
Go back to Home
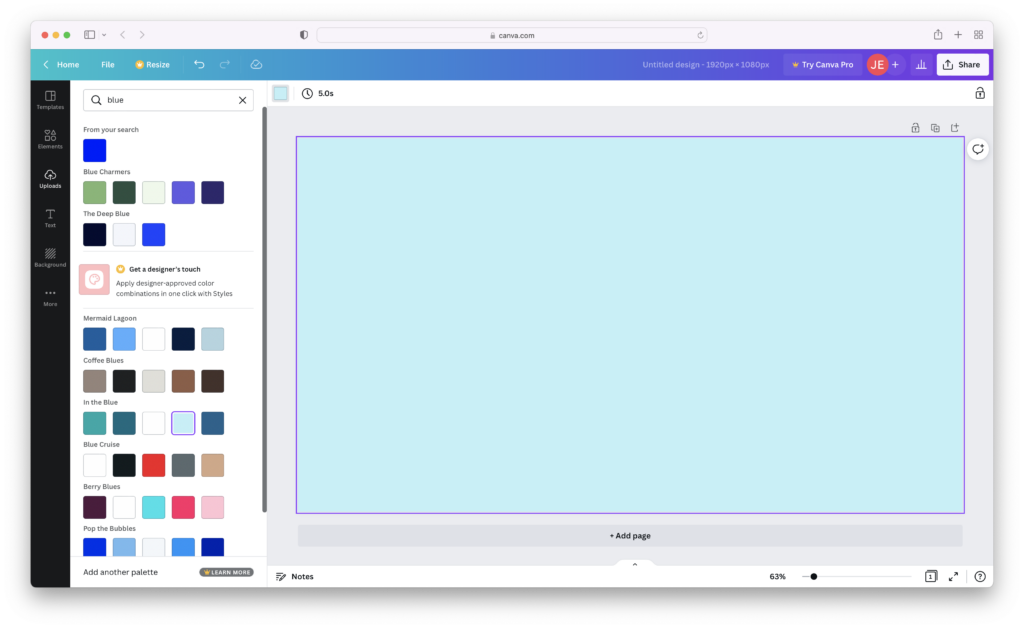[61, 65]
